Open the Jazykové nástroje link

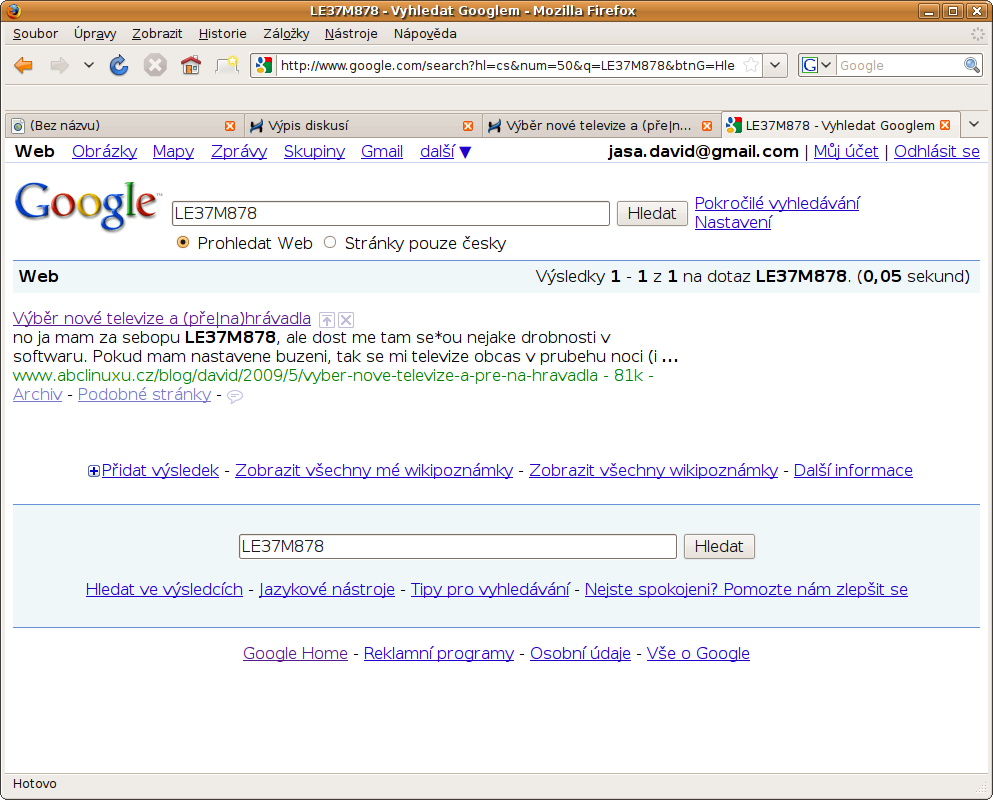click(x=327, y=589)
